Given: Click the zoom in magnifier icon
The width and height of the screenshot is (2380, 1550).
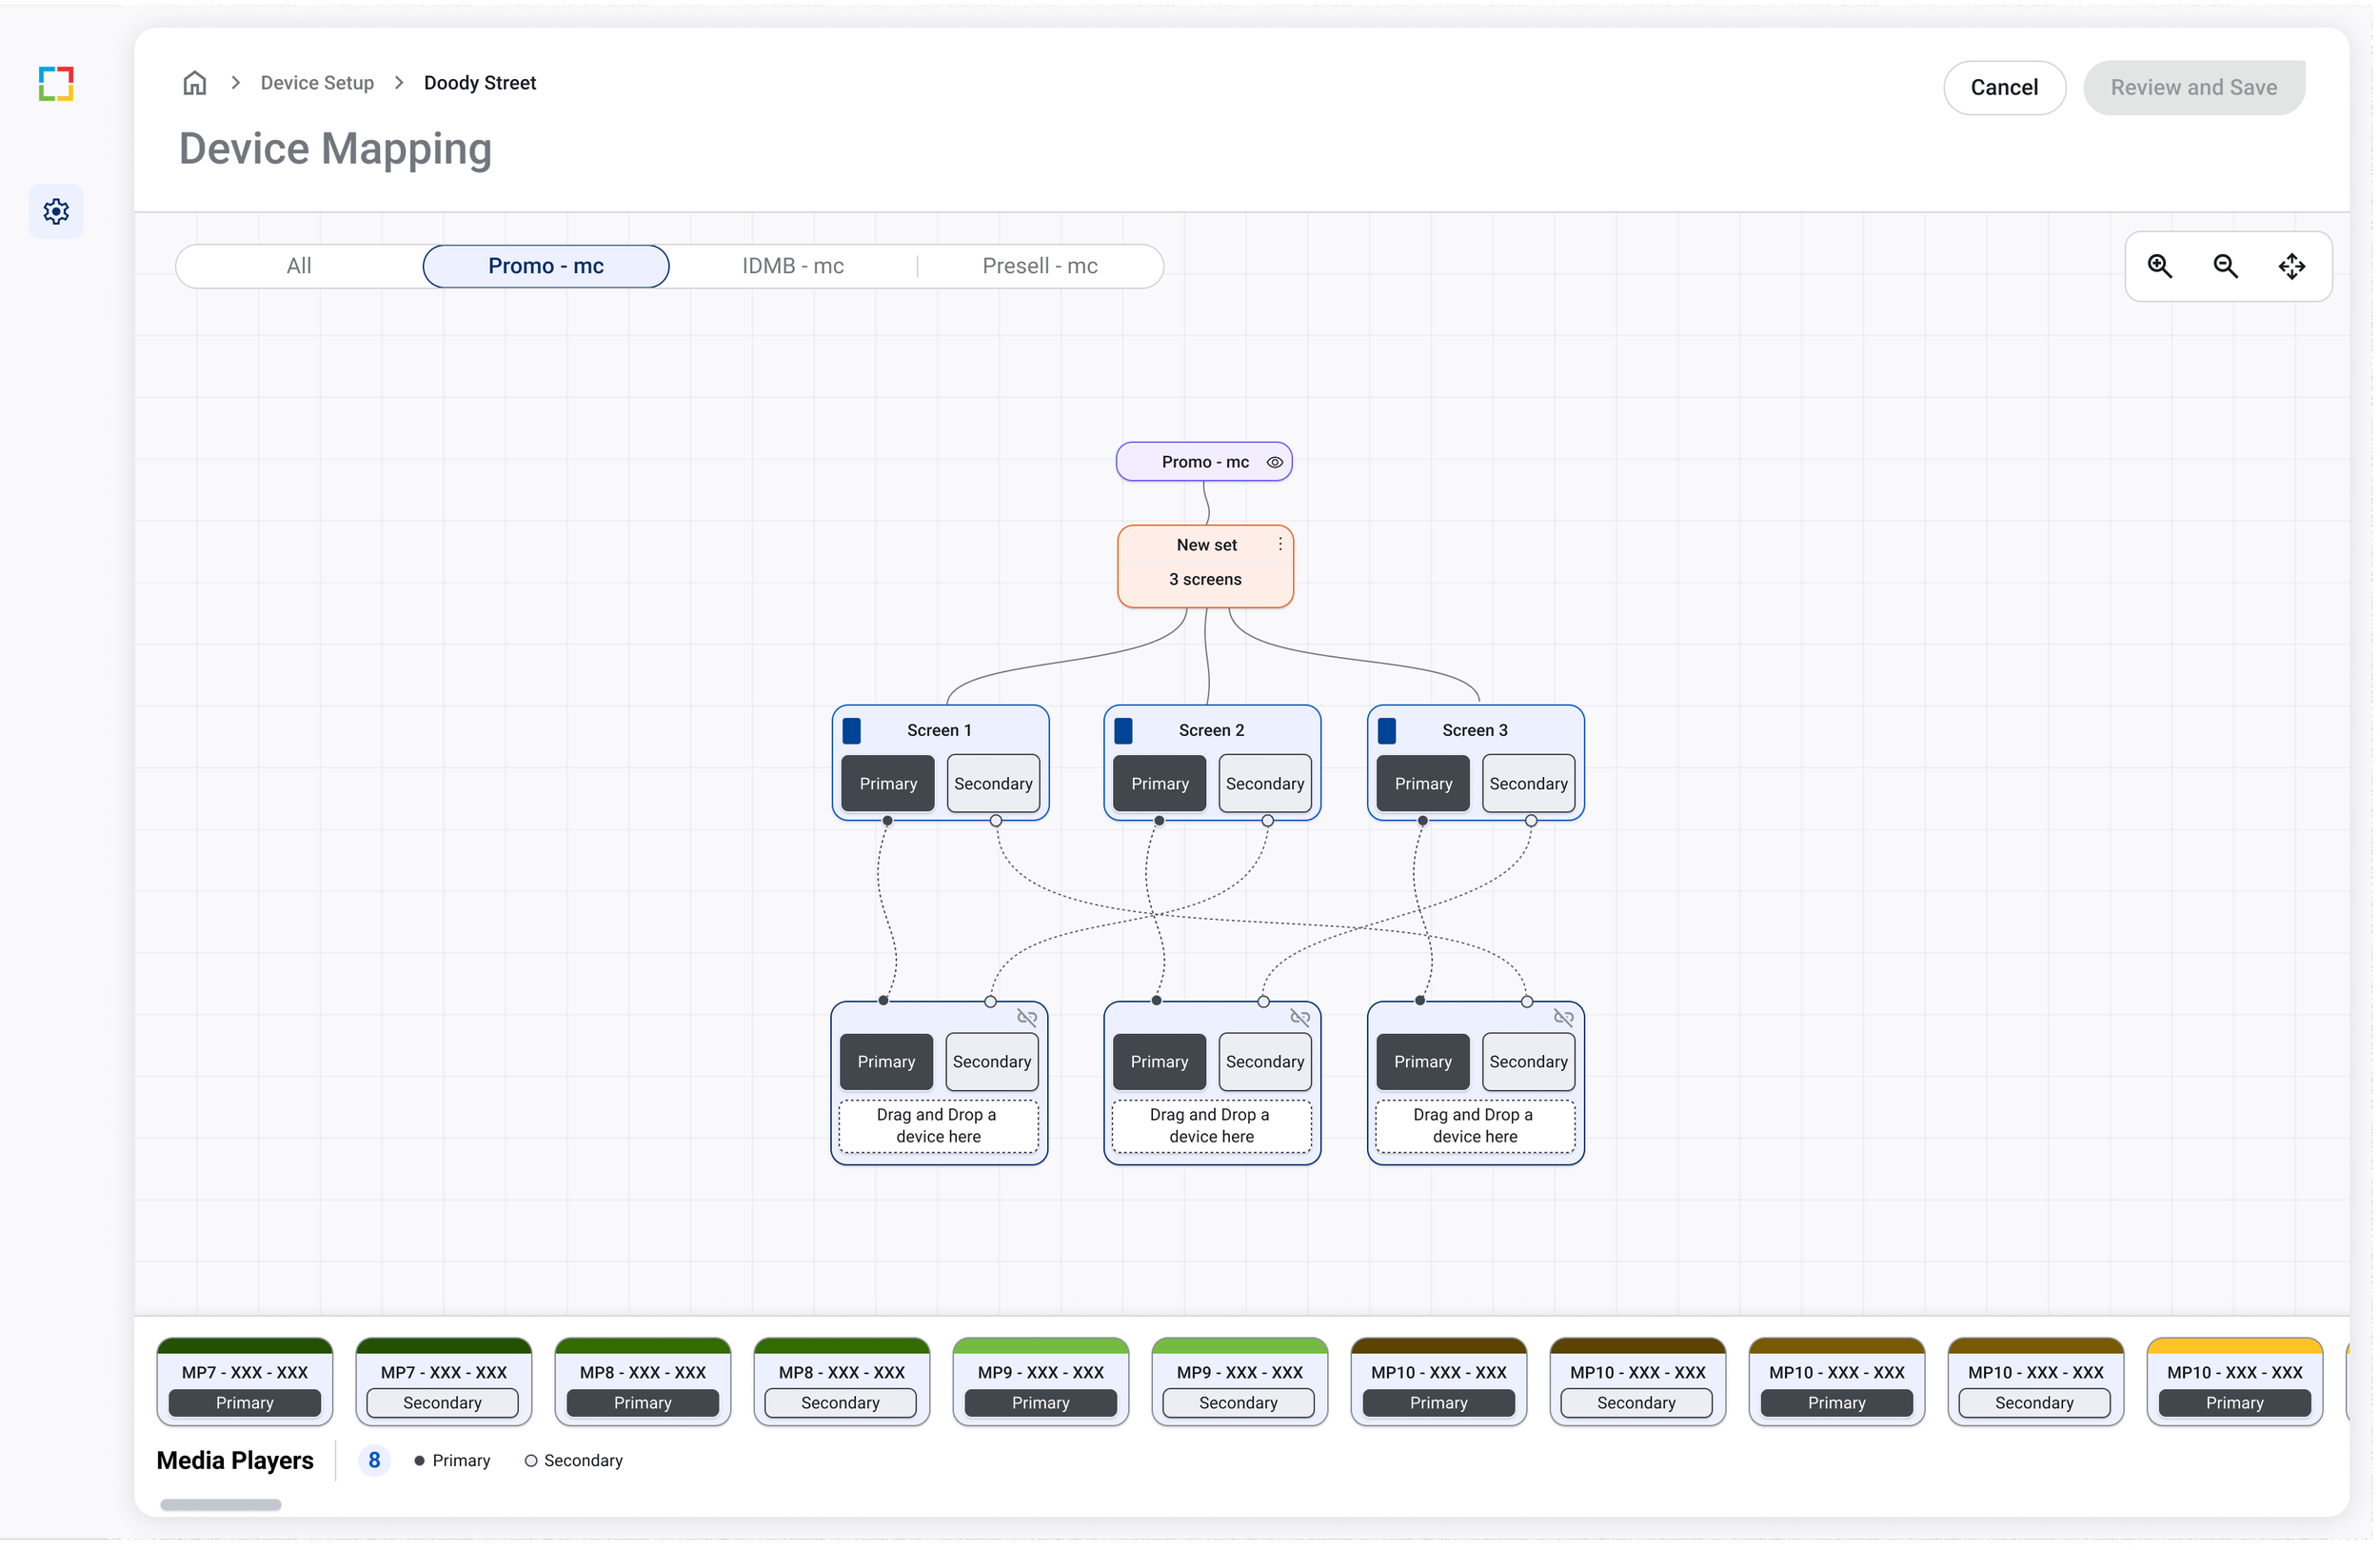Looking at the screenshot, I should (x=2159, y=266).
